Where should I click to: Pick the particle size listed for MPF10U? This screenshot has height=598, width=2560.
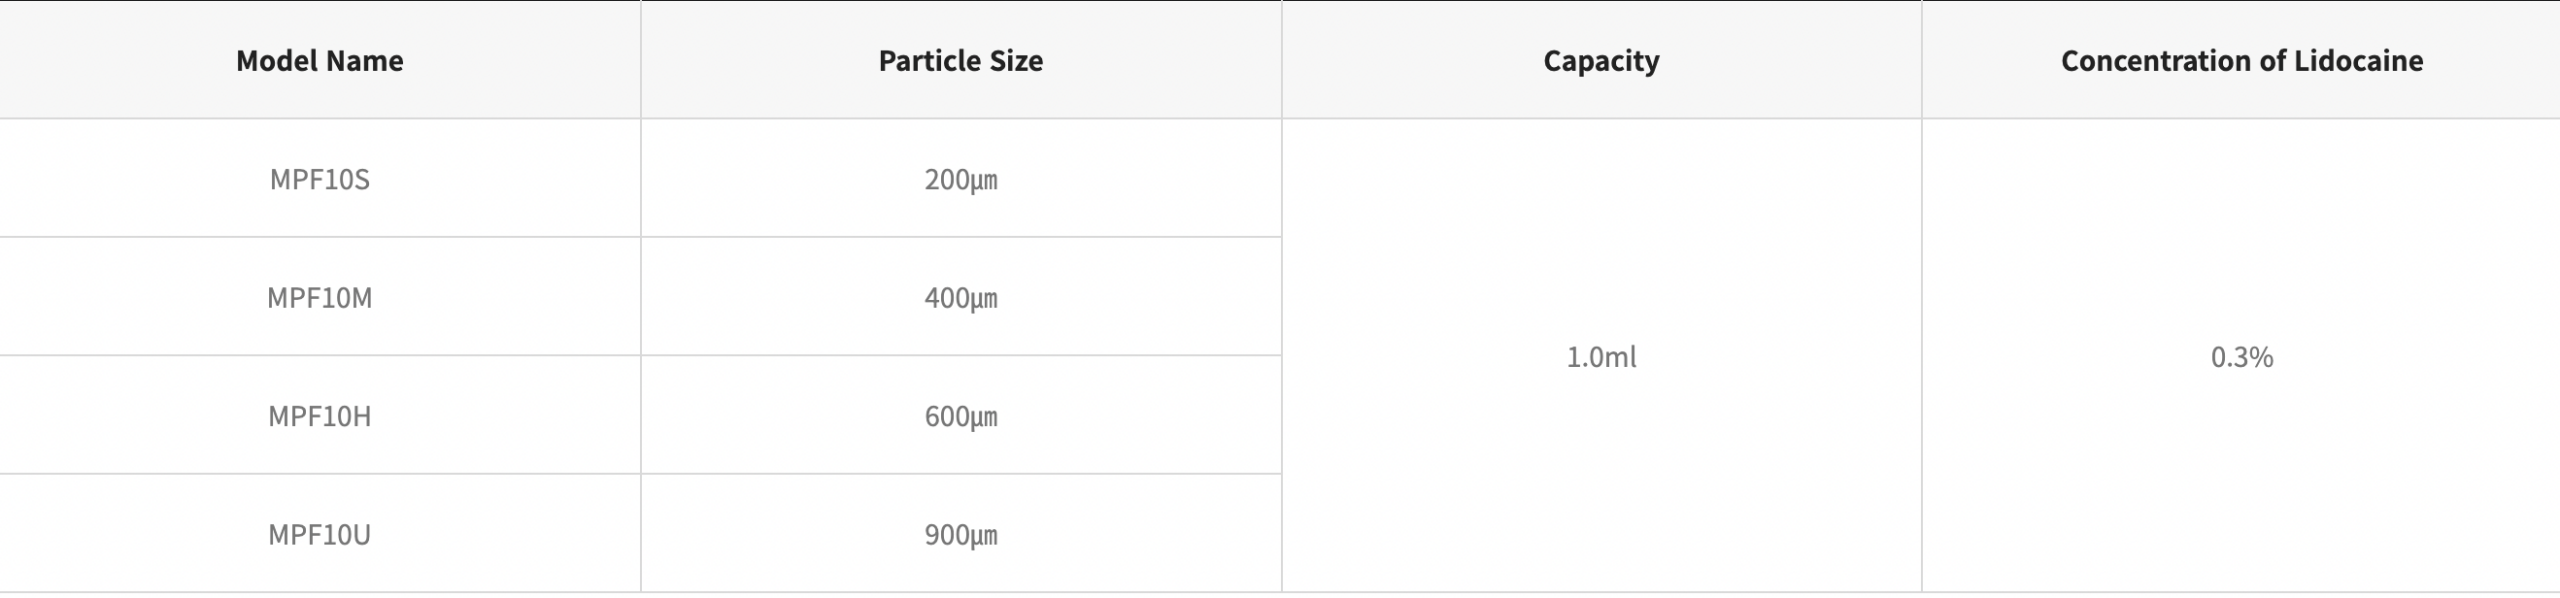click(960, 535)
